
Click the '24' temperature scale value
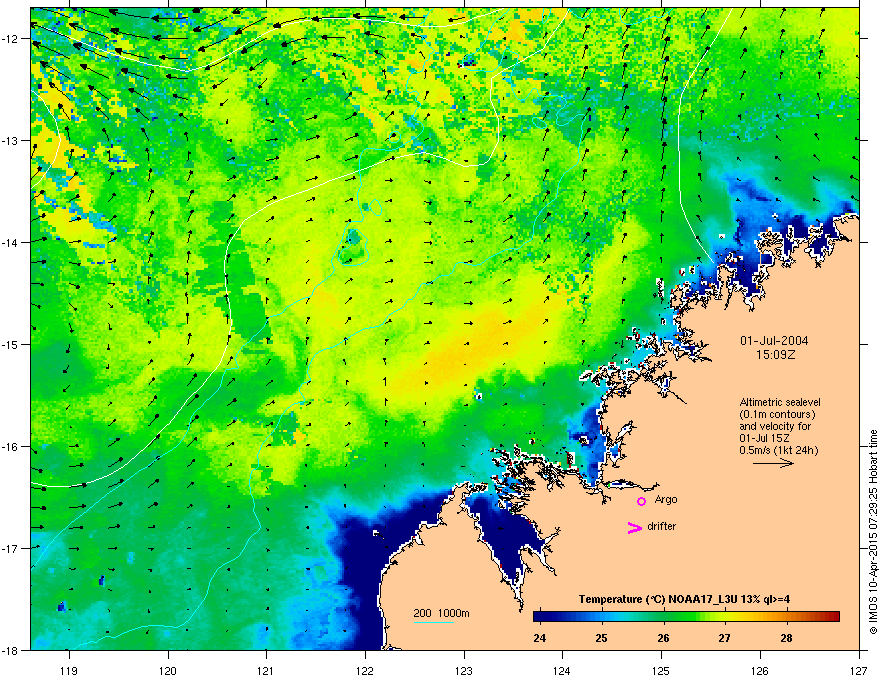pos(539,638)
